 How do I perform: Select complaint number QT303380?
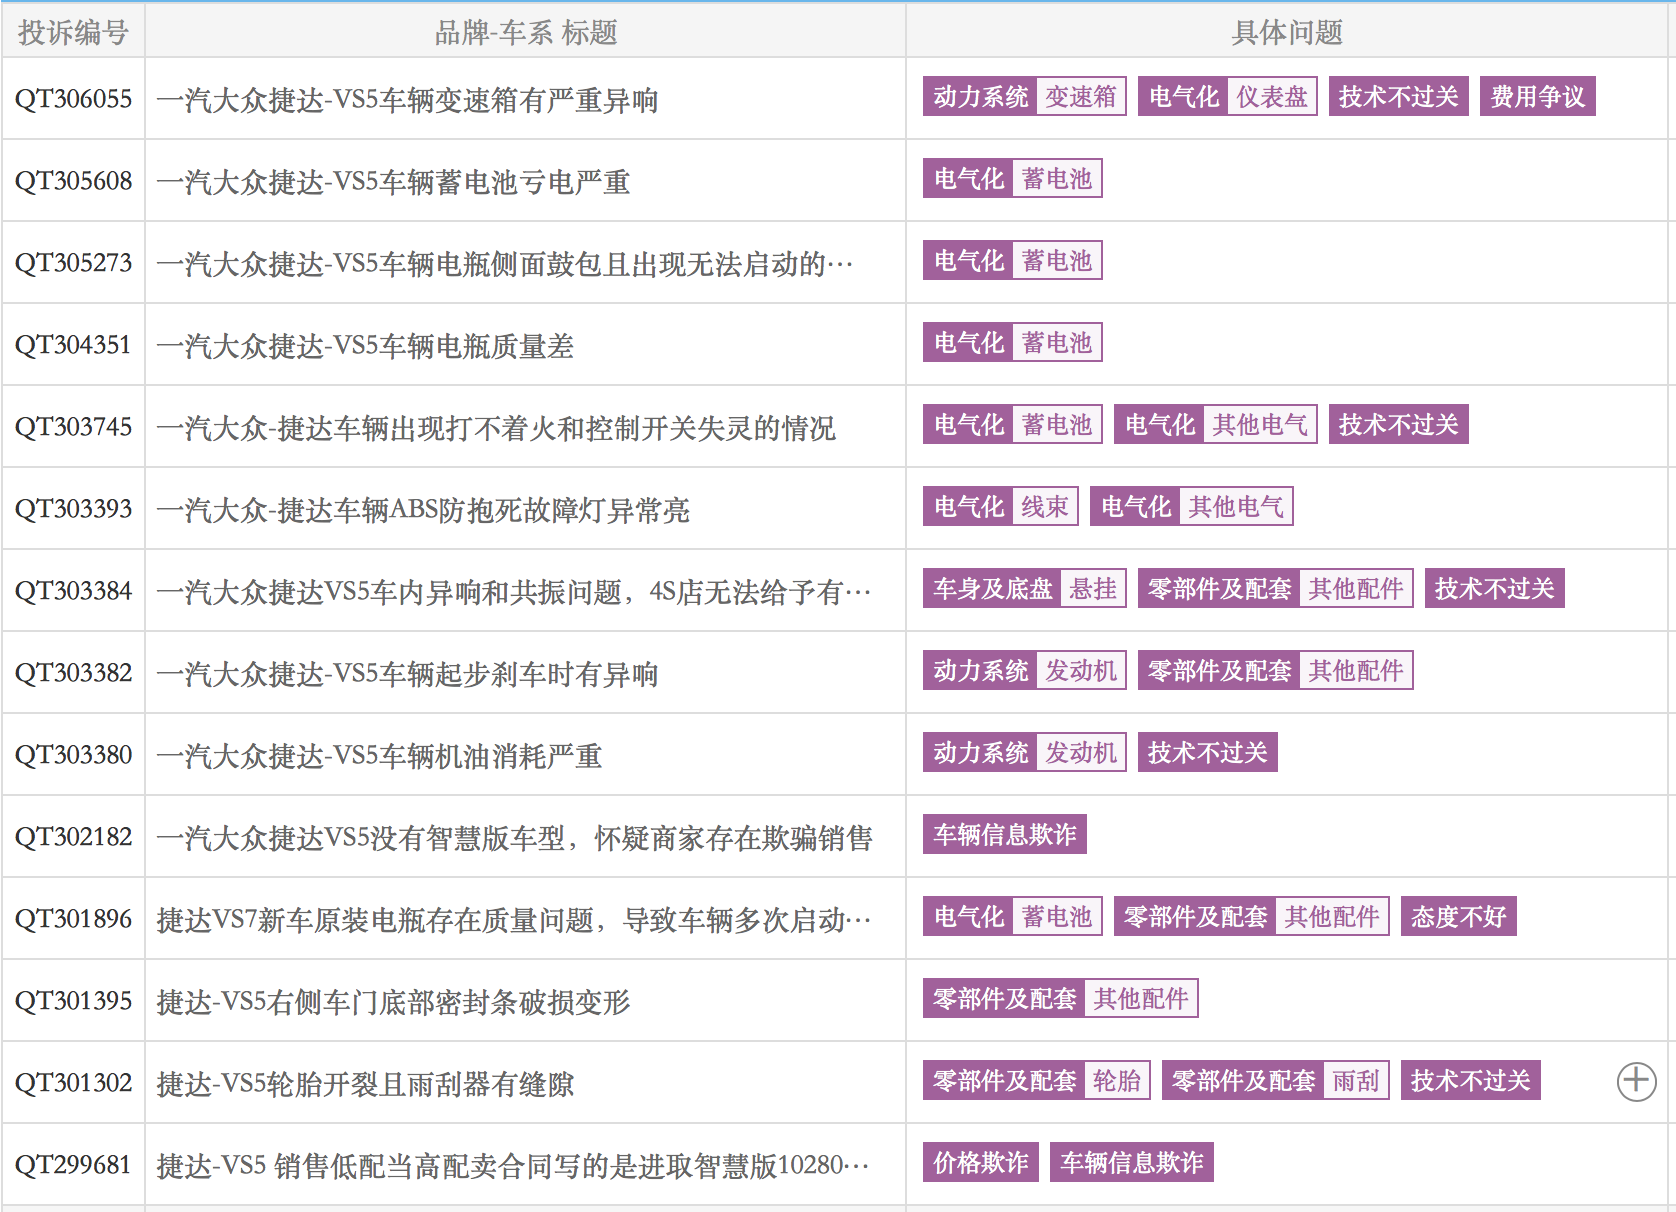point(73,755)
